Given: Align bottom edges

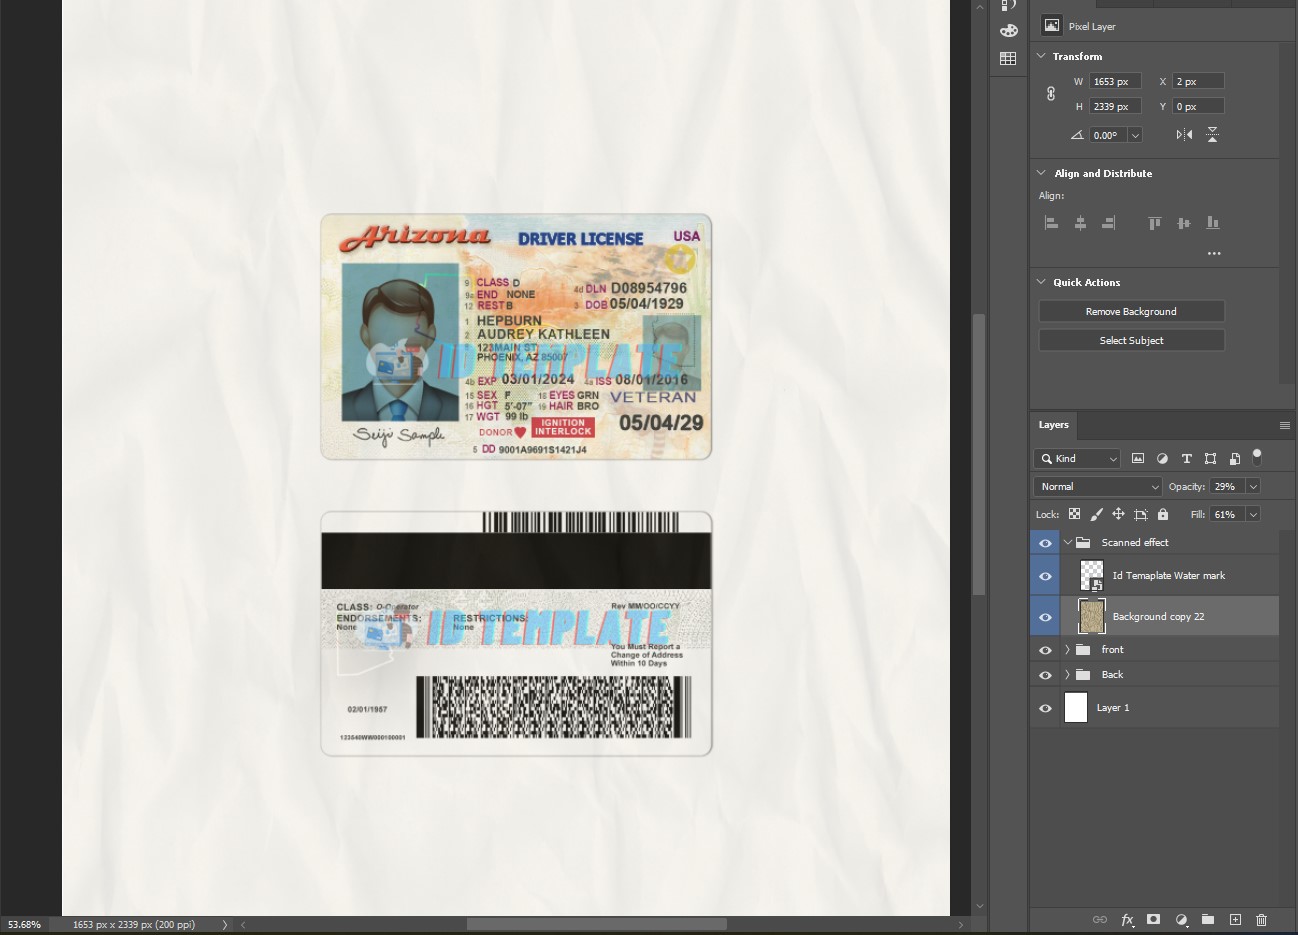Looking at the screenshot, I should pyautogui.click(x=1212, y=223).
